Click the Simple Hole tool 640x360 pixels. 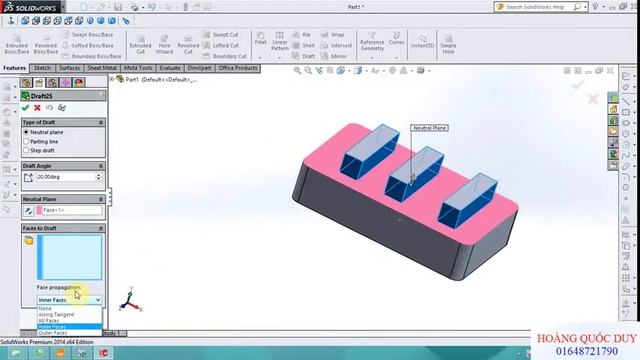coord(448,44)
